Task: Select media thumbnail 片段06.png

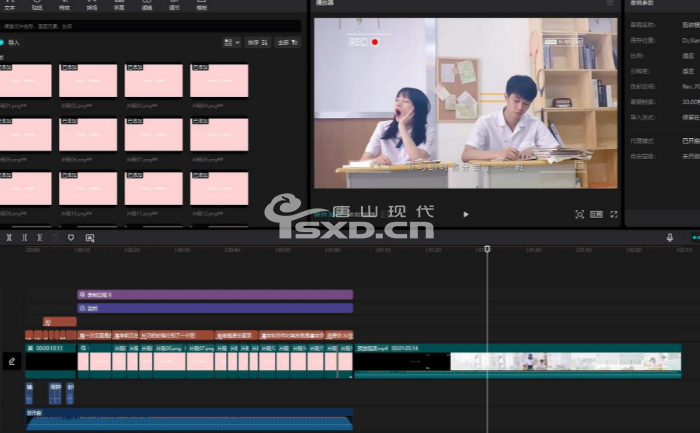Action: tap(88, 134)
